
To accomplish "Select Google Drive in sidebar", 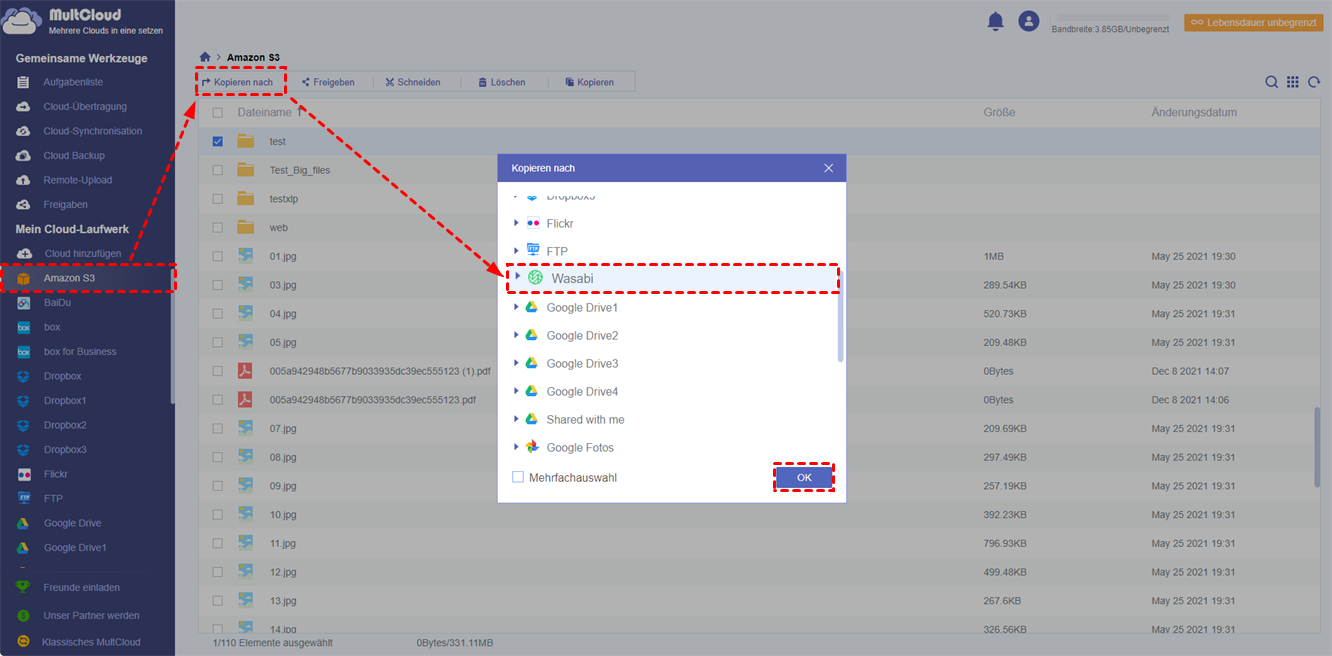I will click(72, 523).
